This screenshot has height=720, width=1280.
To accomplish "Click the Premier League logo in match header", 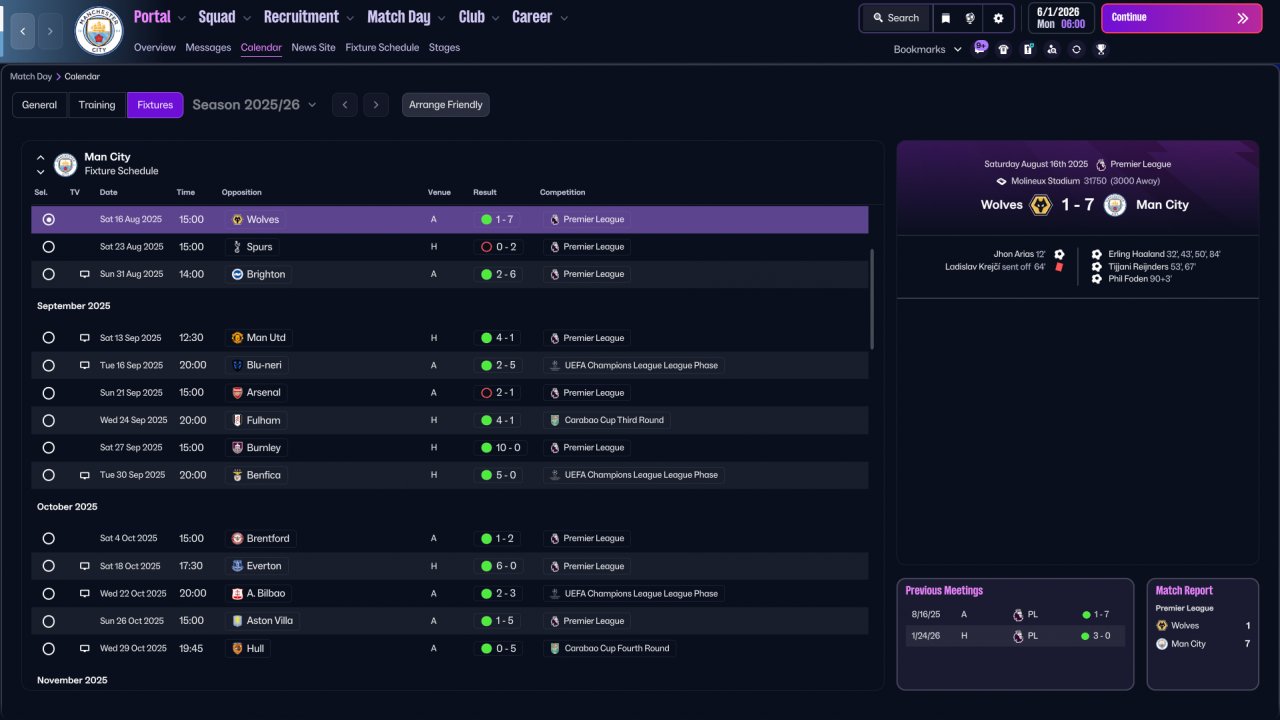I will coord(1101,164).
